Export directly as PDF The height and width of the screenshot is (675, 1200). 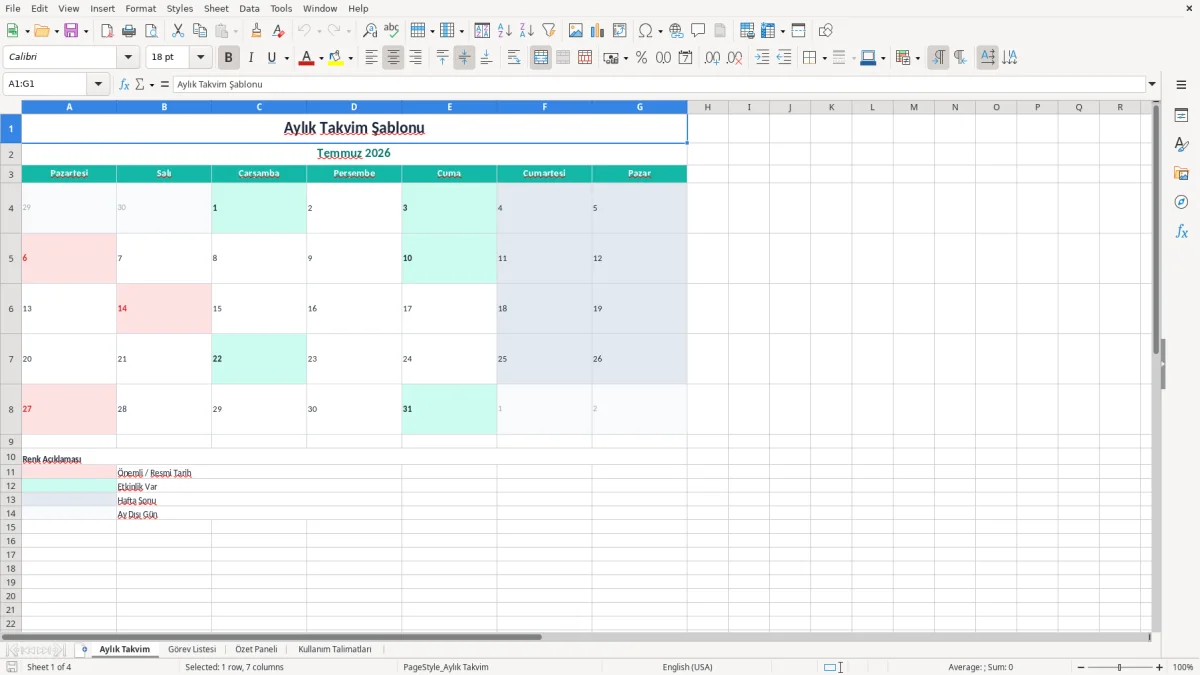(x=107, y=31)
